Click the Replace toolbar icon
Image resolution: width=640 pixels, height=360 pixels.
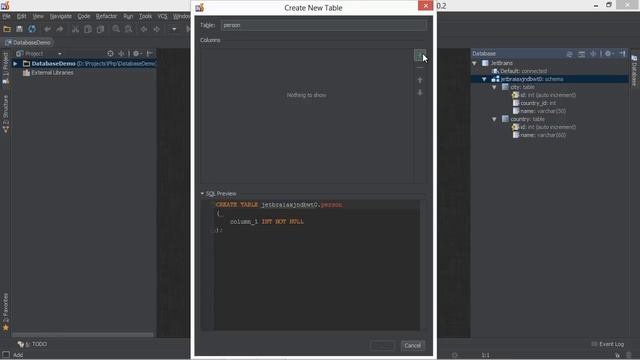point(128,29)
